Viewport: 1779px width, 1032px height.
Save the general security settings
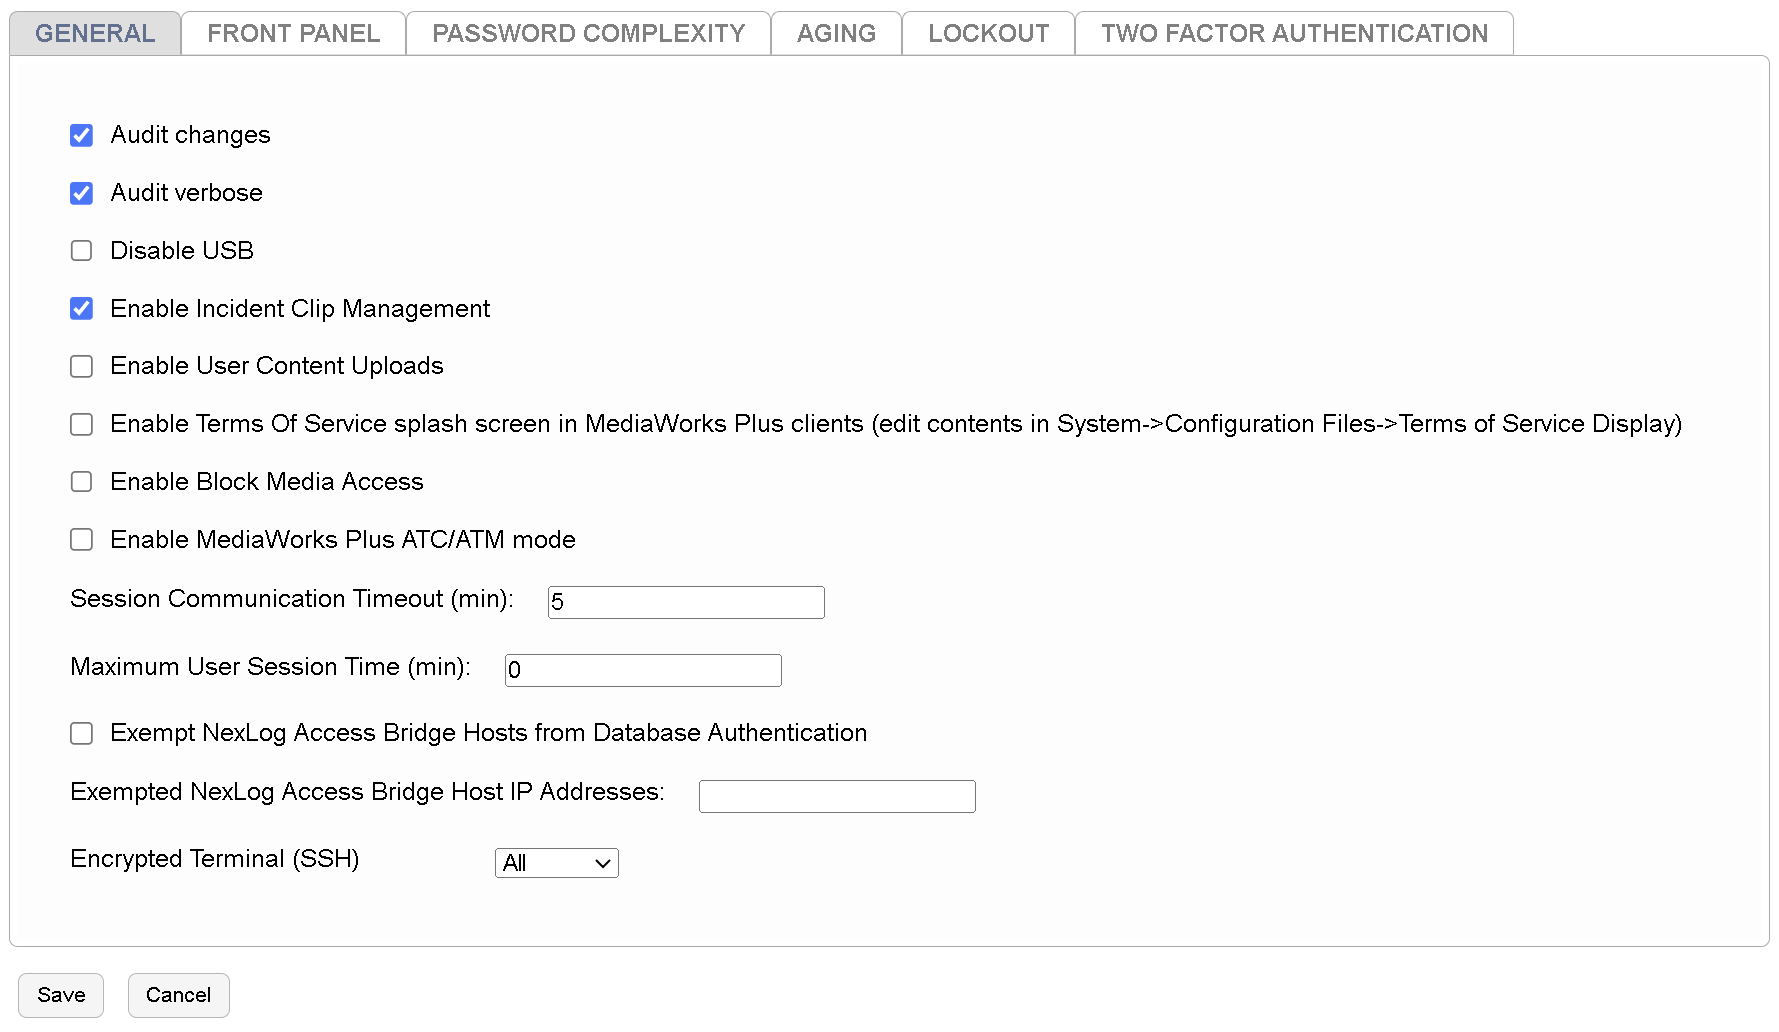[x=60, y=995]
